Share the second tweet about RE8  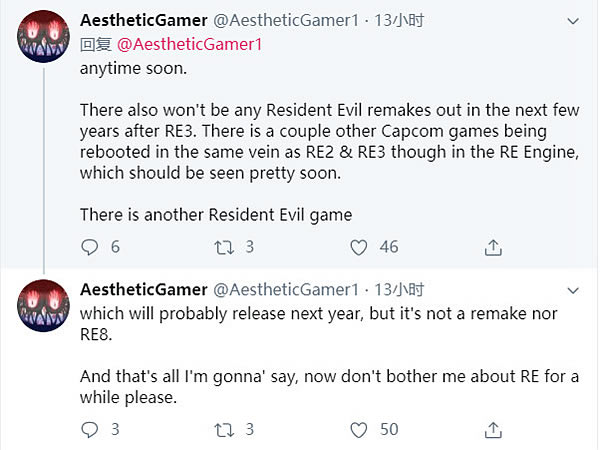click(492, 429)
